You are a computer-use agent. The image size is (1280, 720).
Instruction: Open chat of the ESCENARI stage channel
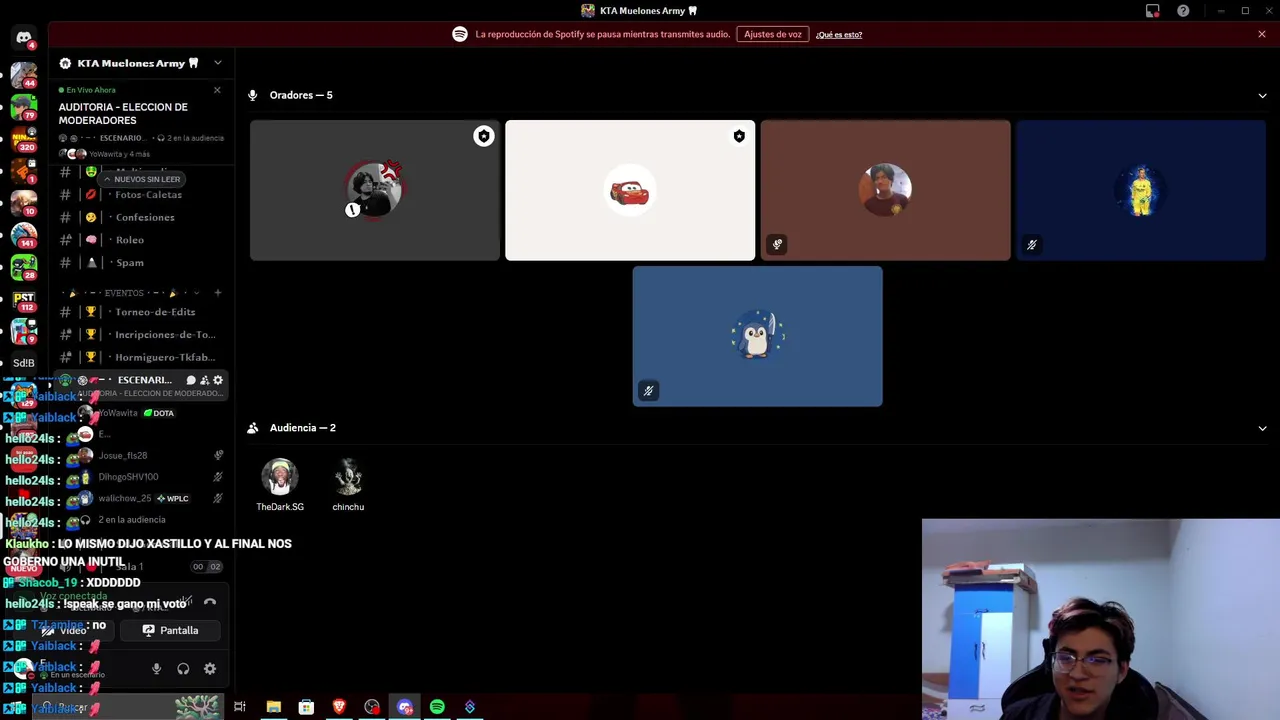191,380
